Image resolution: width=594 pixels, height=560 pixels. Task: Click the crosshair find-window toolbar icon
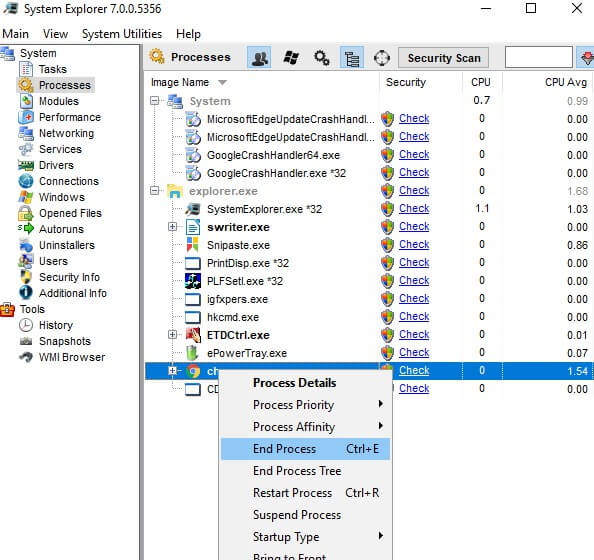point(381,58)
